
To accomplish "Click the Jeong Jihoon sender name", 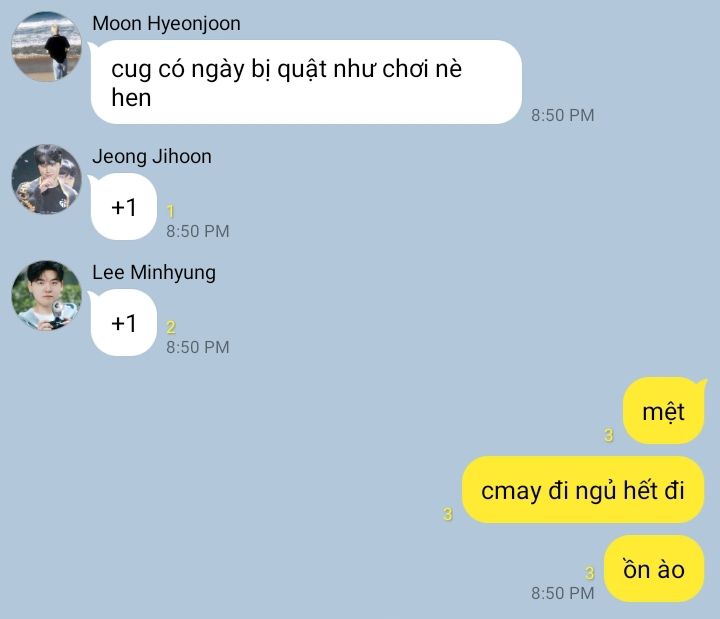I will 152,157.
